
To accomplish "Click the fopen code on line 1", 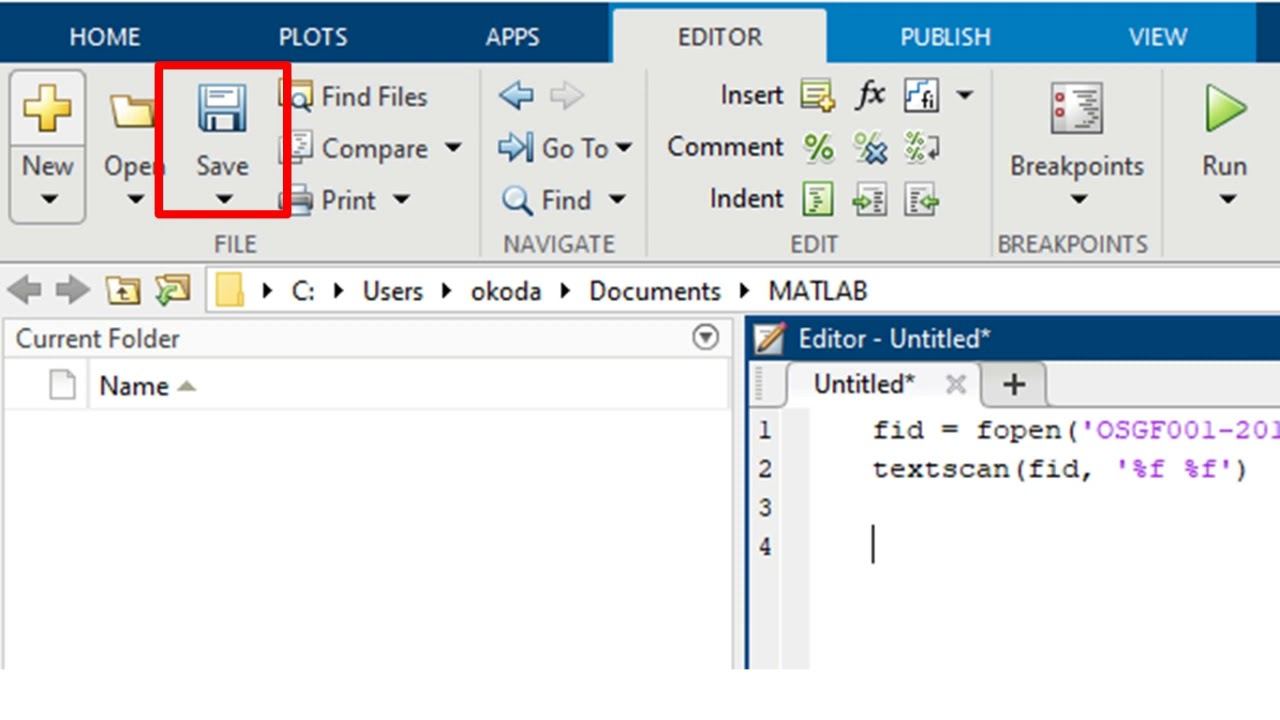I will point(1076,430).
